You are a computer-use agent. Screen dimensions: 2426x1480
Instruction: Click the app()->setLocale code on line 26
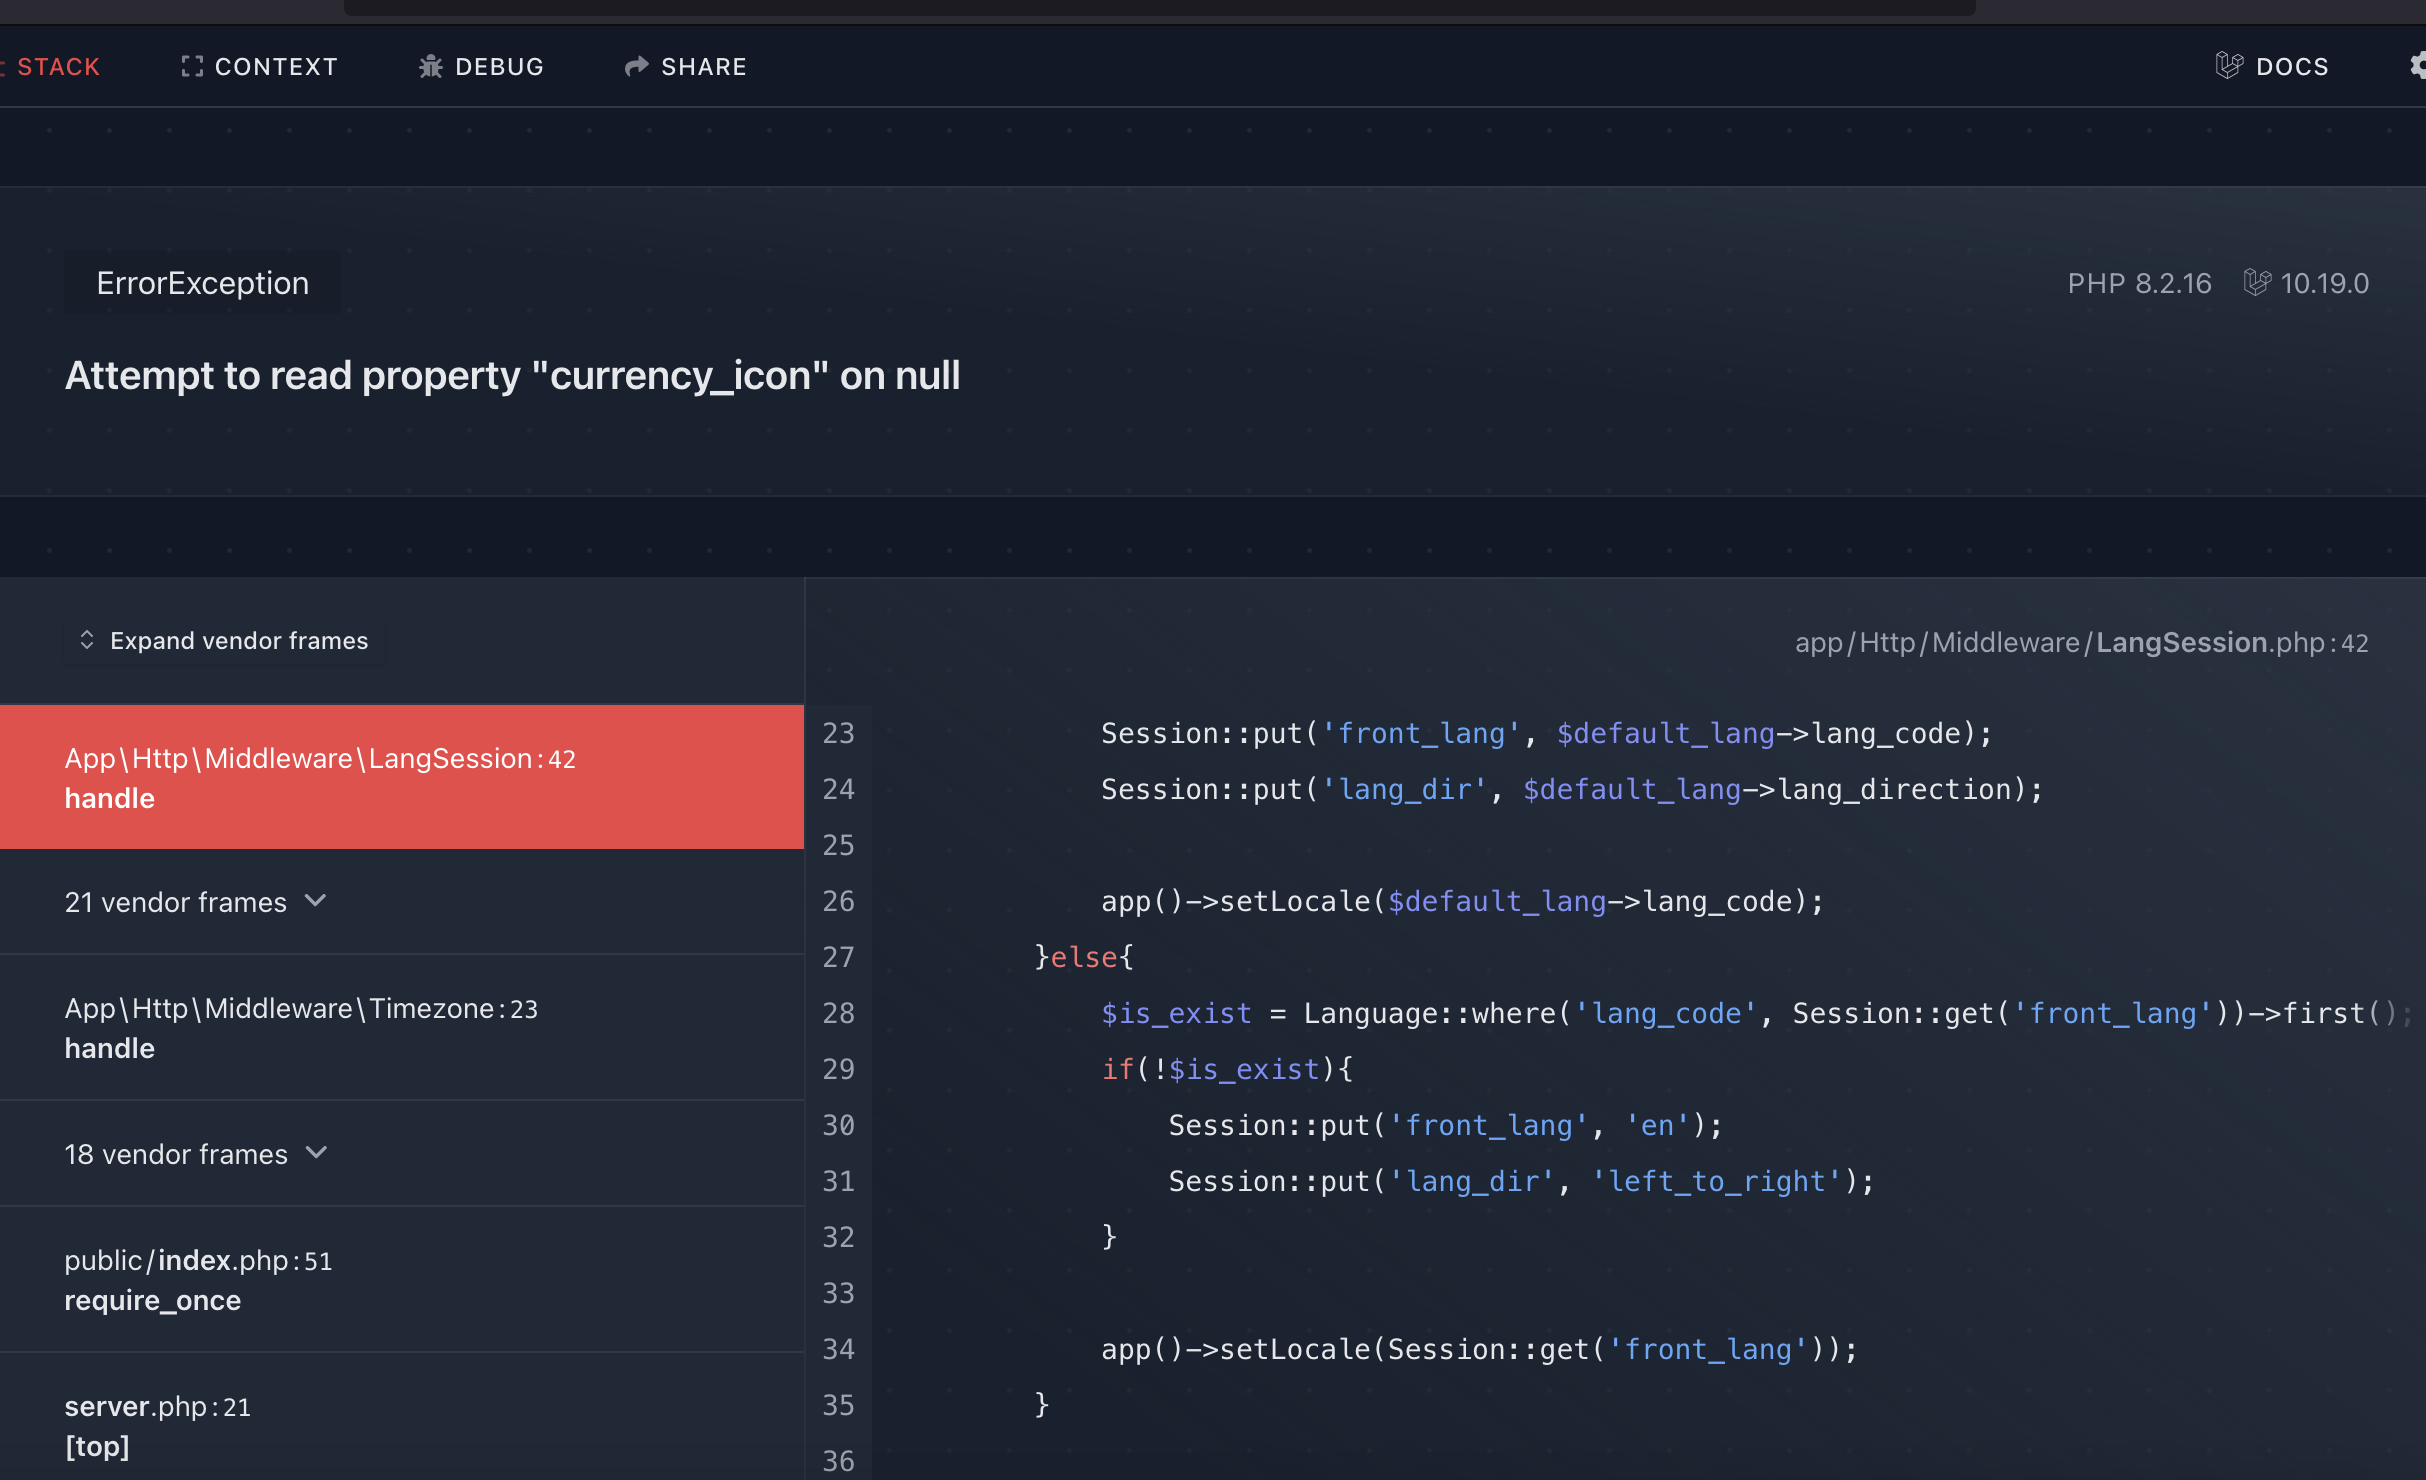tap(1462, 901)
